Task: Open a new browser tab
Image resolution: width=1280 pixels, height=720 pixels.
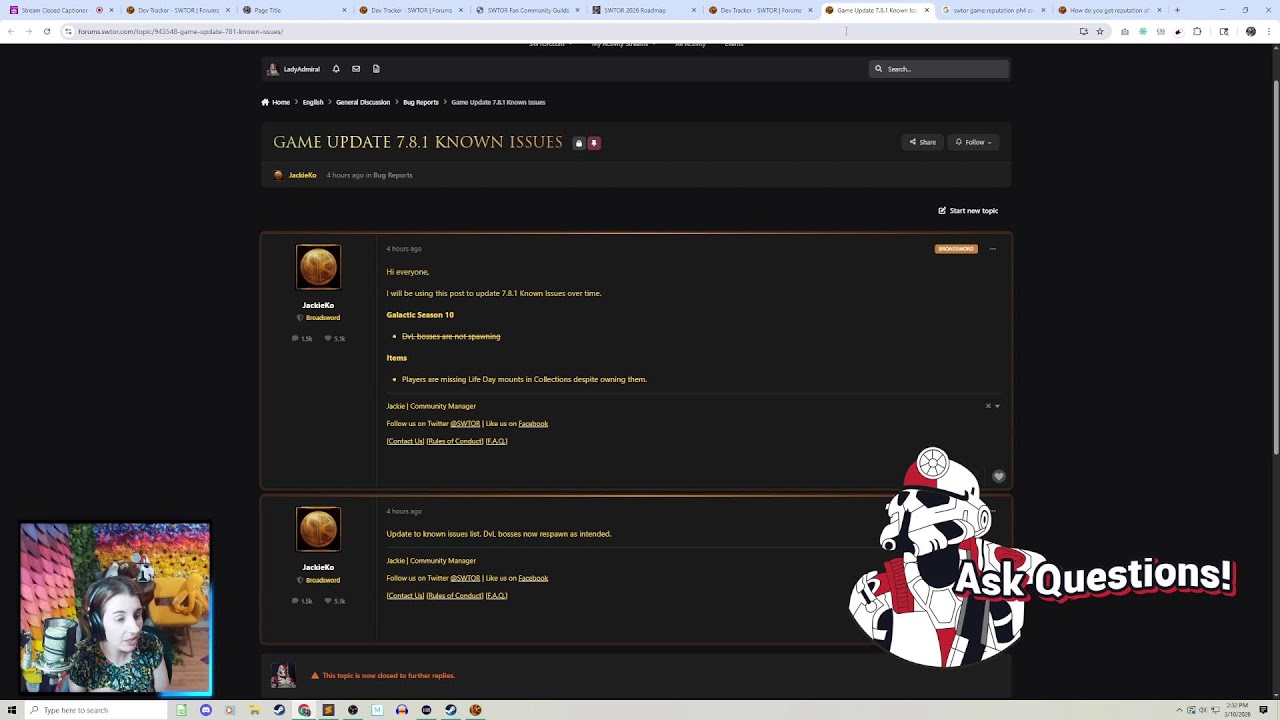Action: pyautogui.click(x=1177, y=10)
